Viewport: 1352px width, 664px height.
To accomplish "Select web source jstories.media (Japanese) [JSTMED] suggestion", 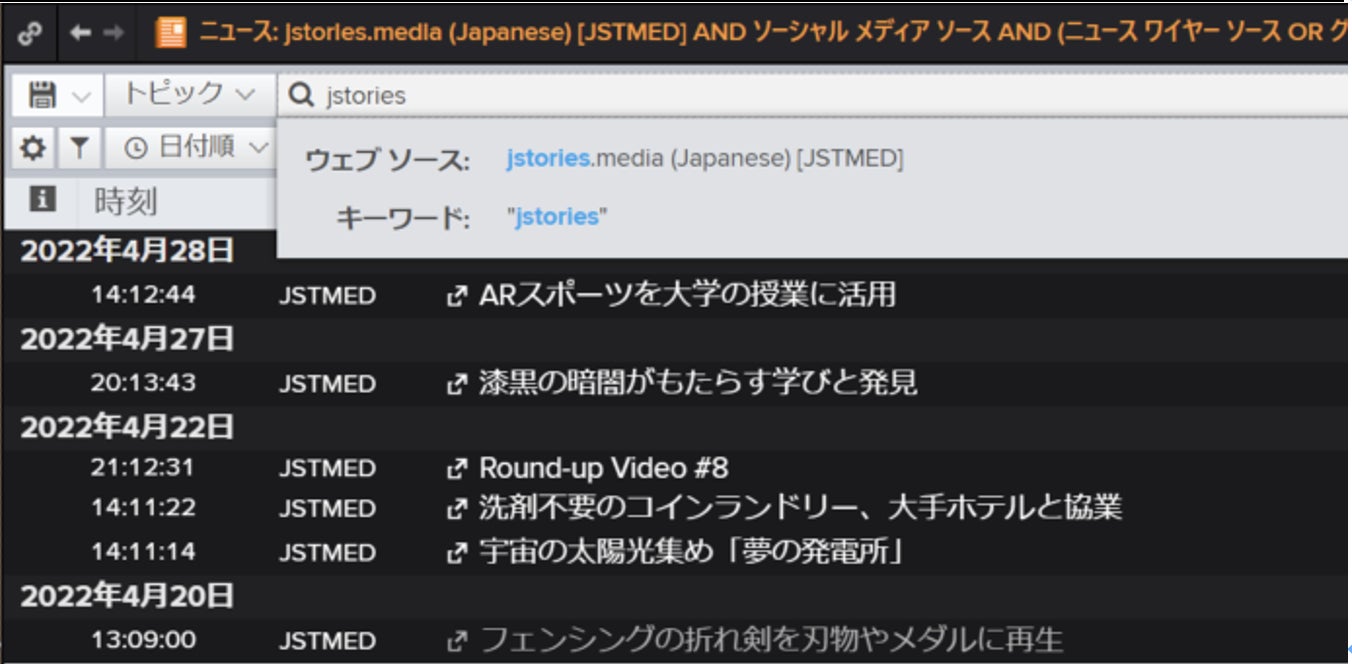I will (705, 159).
